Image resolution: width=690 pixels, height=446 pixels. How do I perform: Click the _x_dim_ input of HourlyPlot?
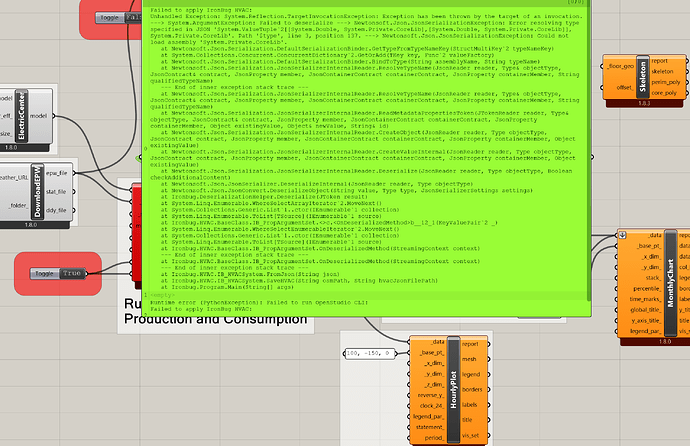tap(435, 363)
